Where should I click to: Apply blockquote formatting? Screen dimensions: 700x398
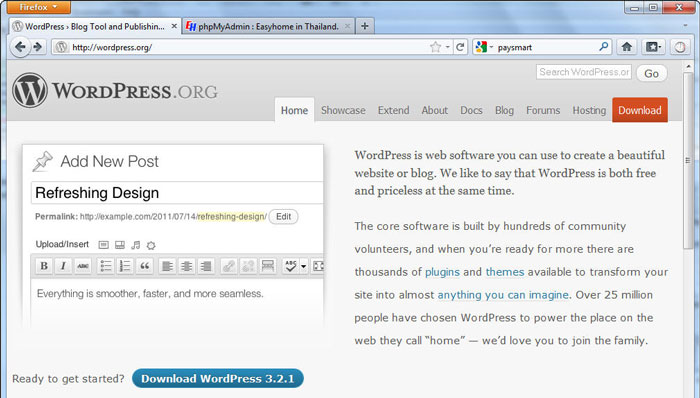click(145, 266)
